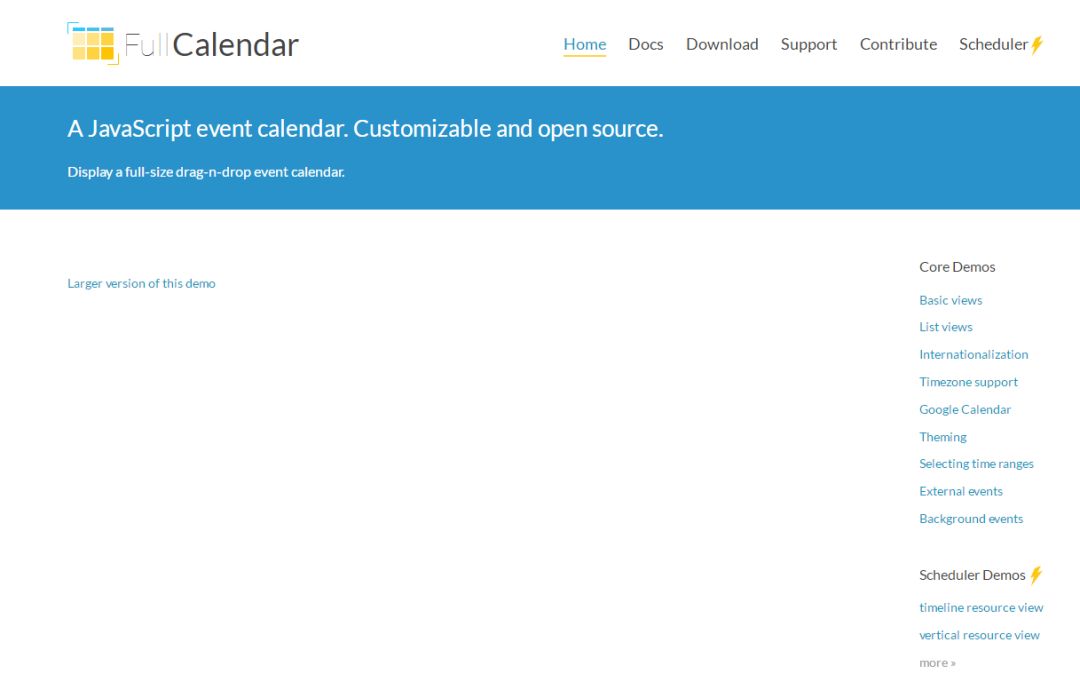Open the Internationalization demo link
This screenshot has width=1080, height=674.
click(x=973, y=355)
